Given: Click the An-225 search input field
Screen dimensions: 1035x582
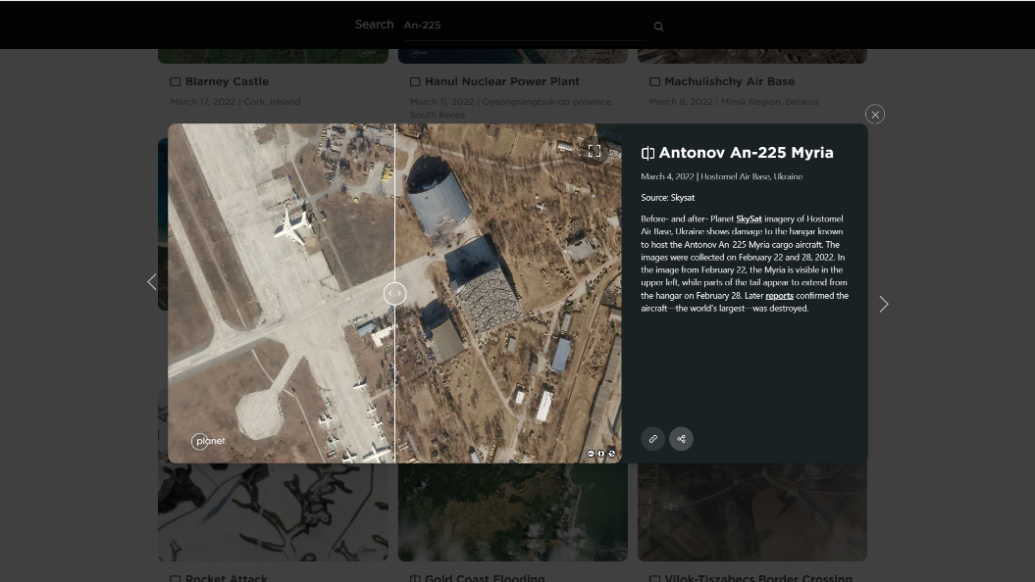Looking at the screenshot, I should pyautogui.click(x=520, y=25).
